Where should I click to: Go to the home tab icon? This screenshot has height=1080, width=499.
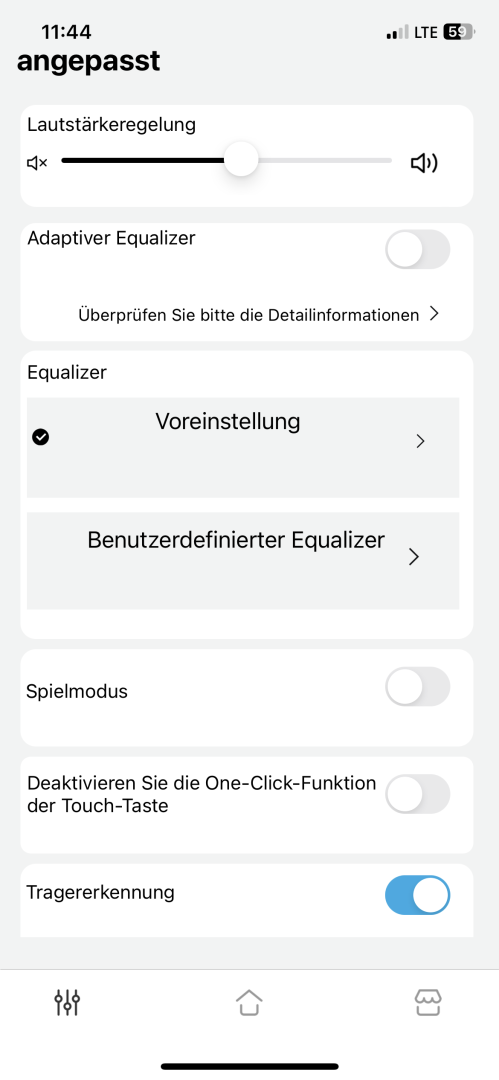point(250,1002)
